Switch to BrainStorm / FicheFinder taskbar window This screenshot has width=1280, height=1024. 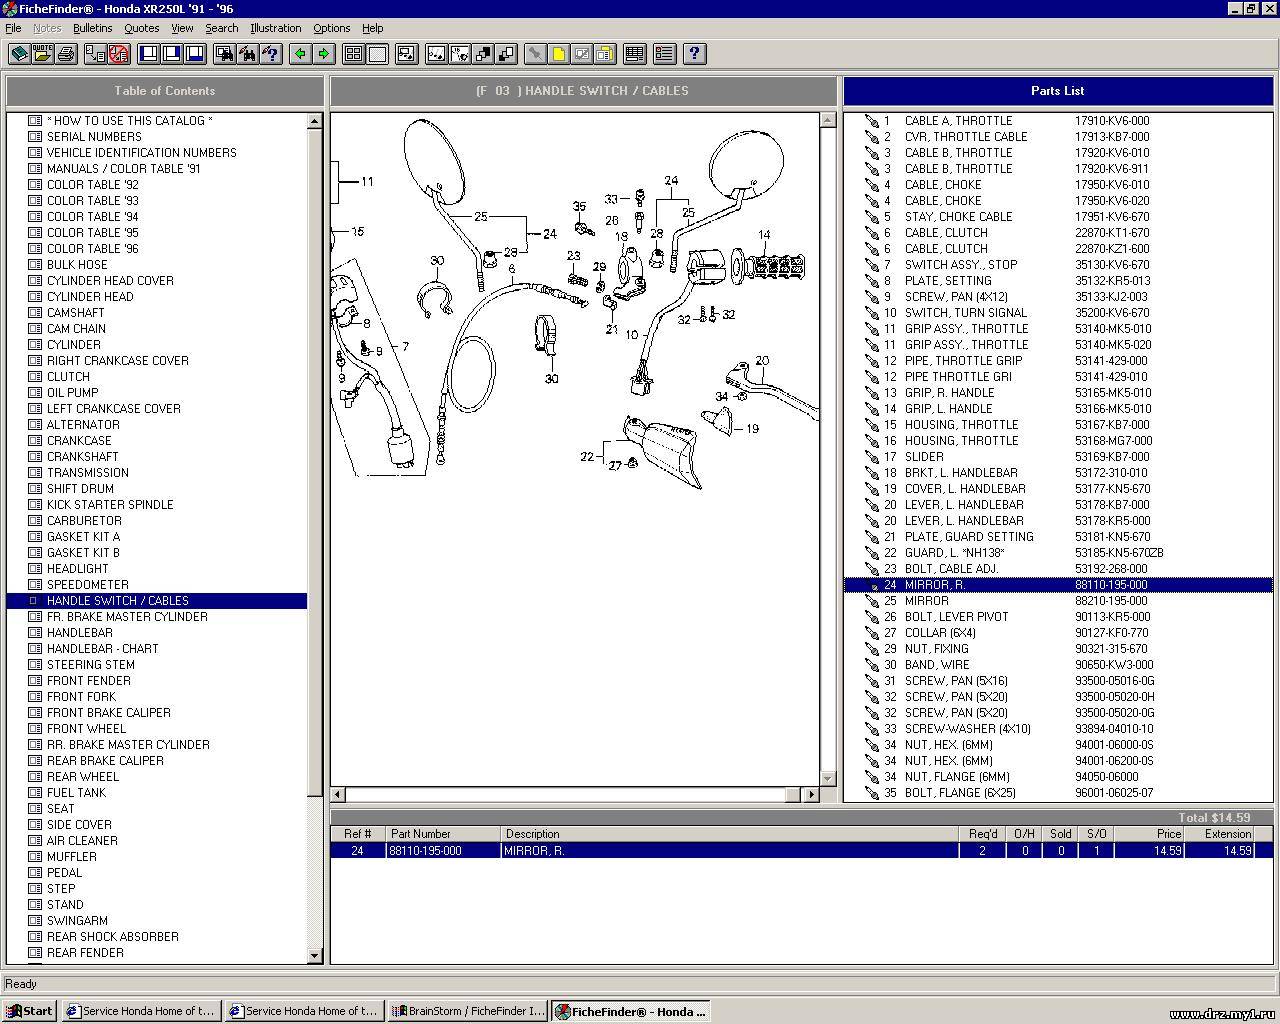(469, 1011)
